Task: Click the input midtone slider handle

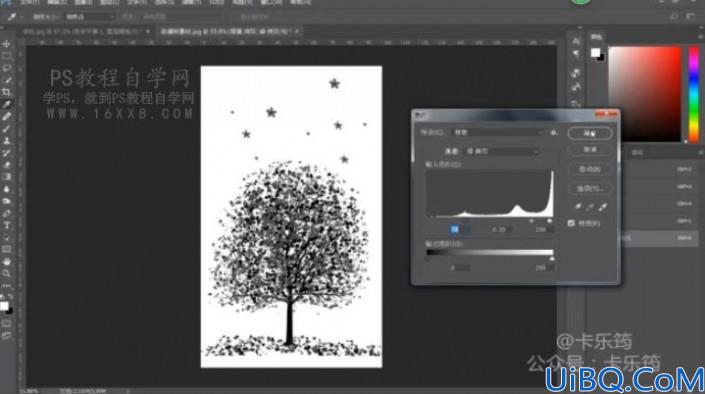Action: click(x=531, y=221)
